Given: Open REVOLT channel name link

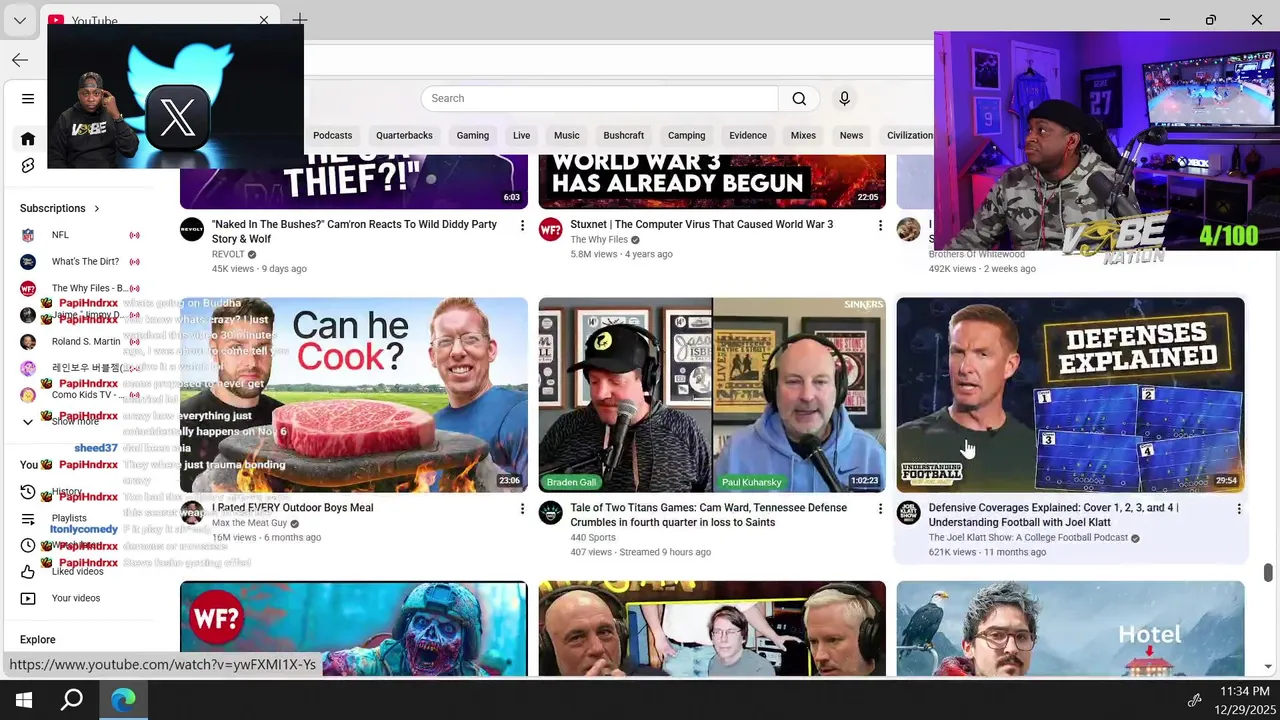Looking at the screenshot, I should [x=228, y=255].
